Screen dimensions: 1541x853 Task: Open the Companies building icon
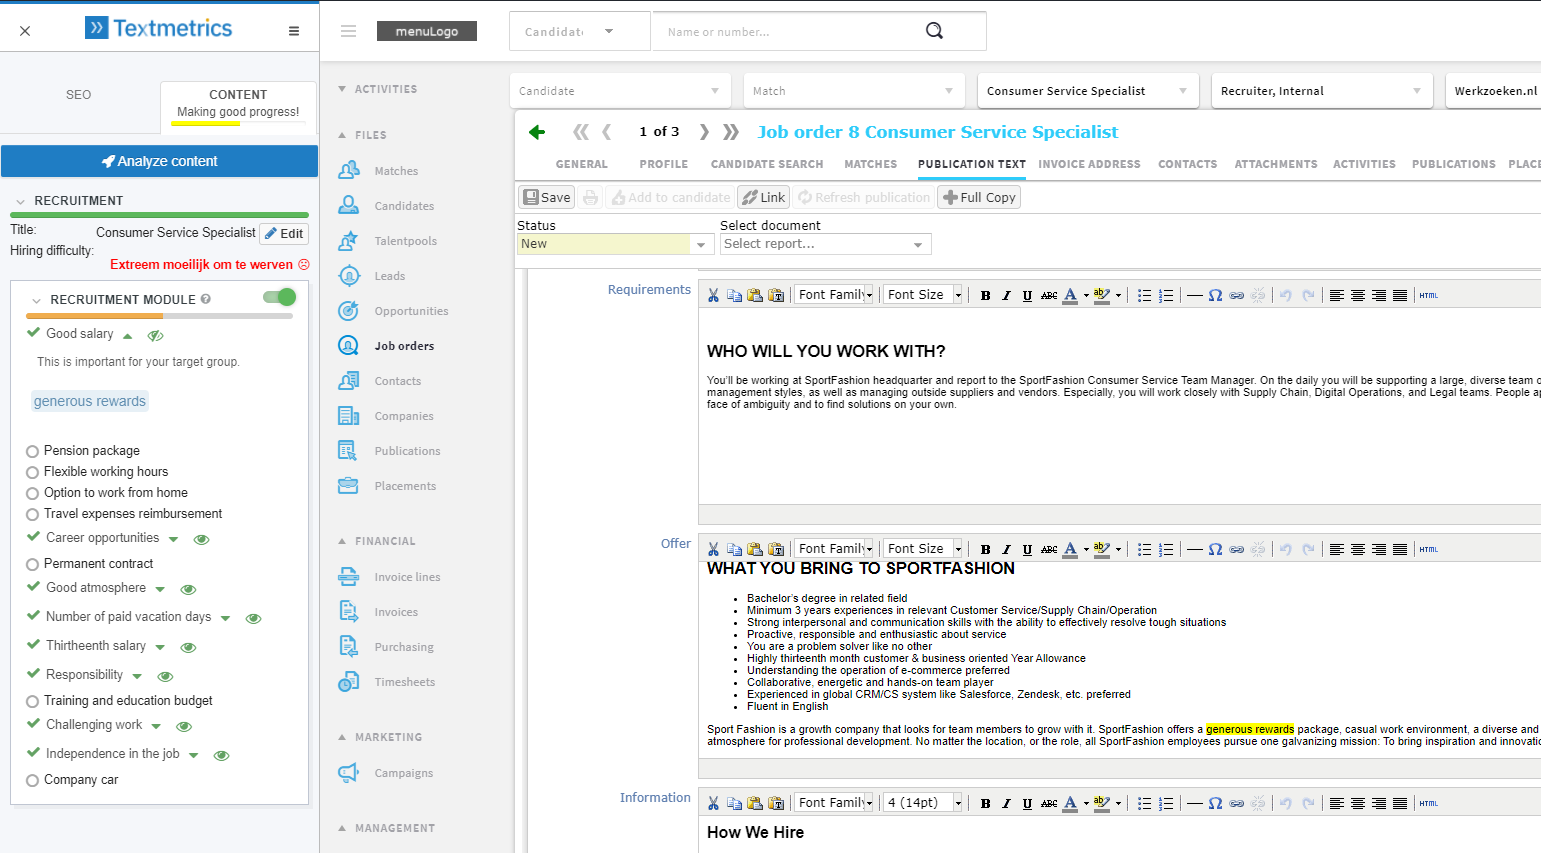coord(348,416)
